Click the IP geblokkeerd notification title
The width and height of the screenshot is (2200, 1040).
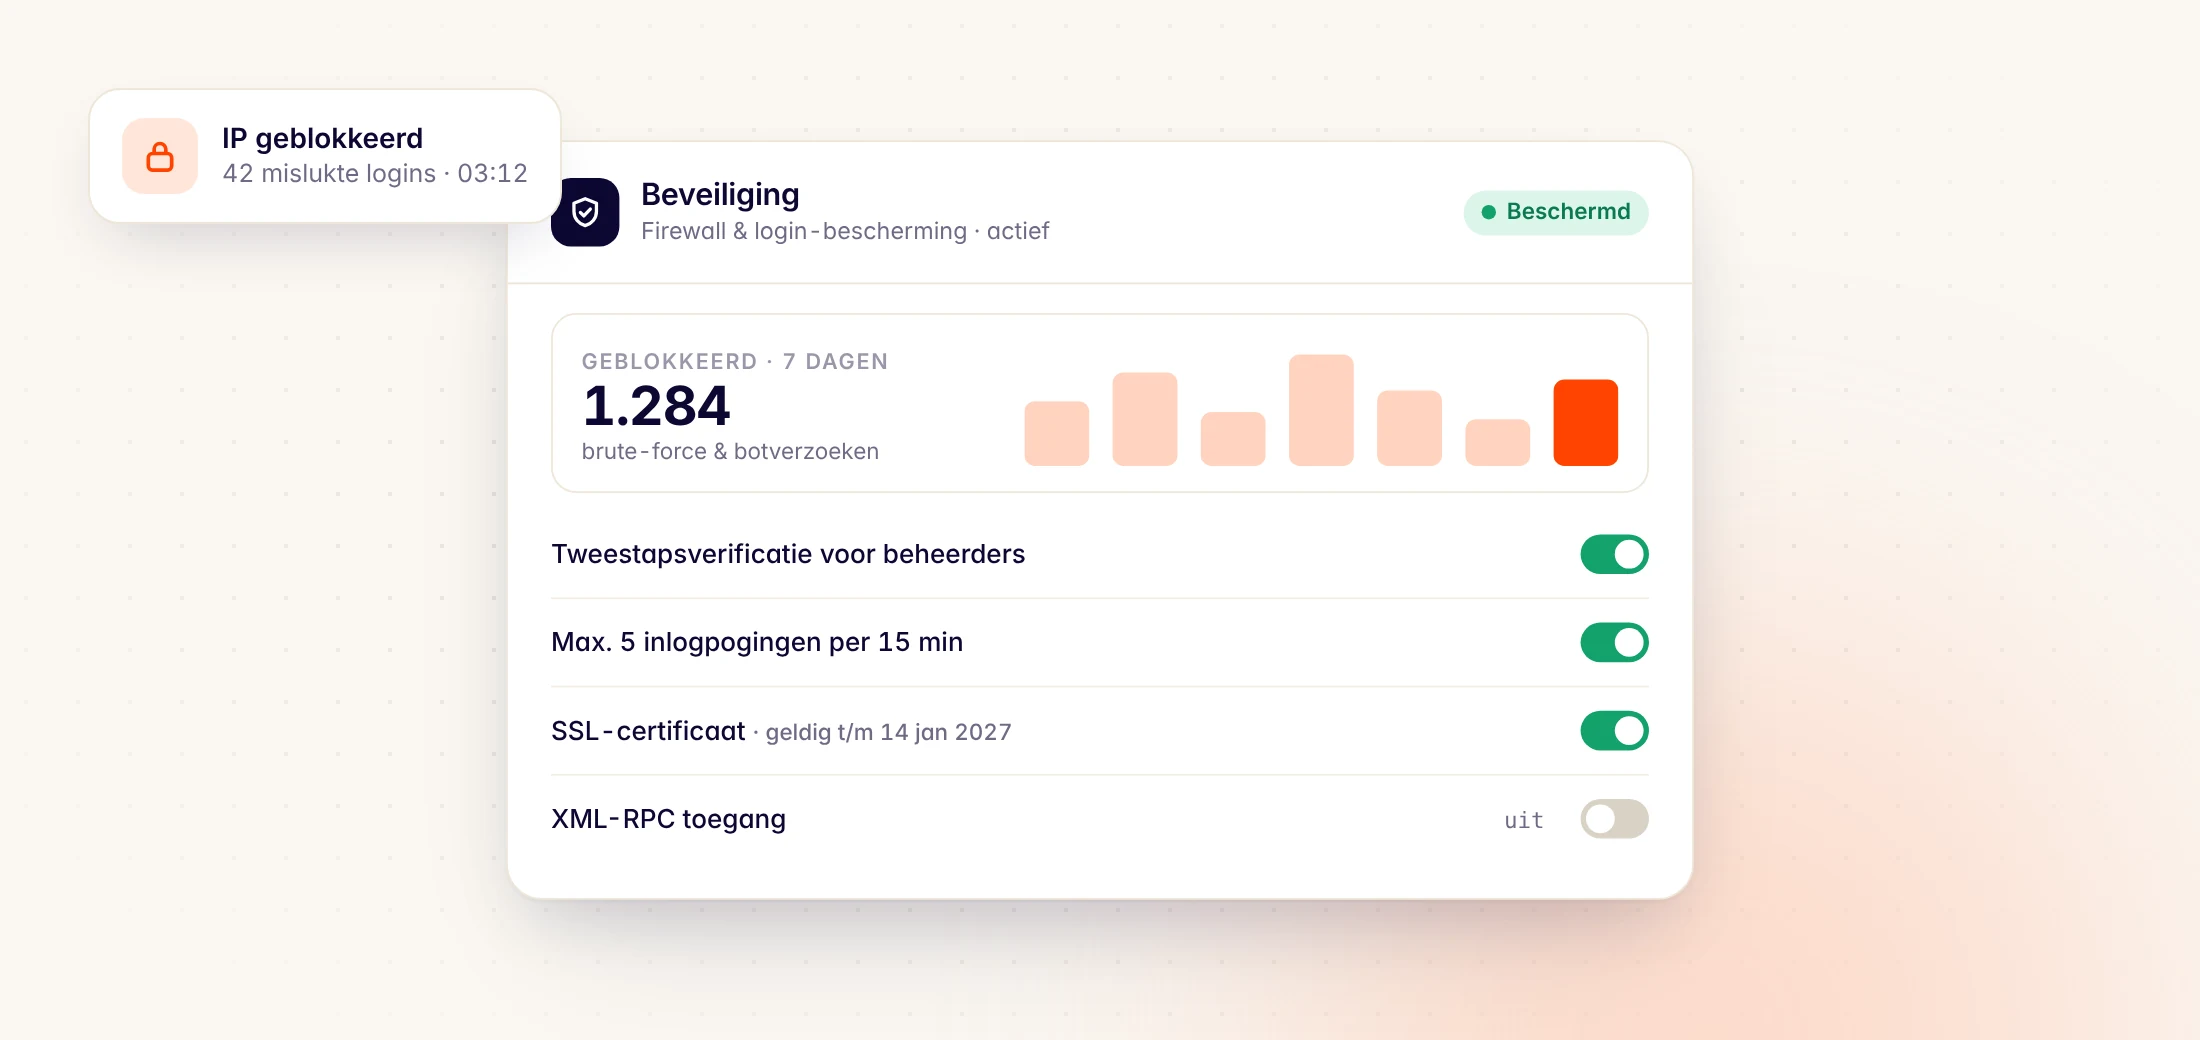point(322,138)
